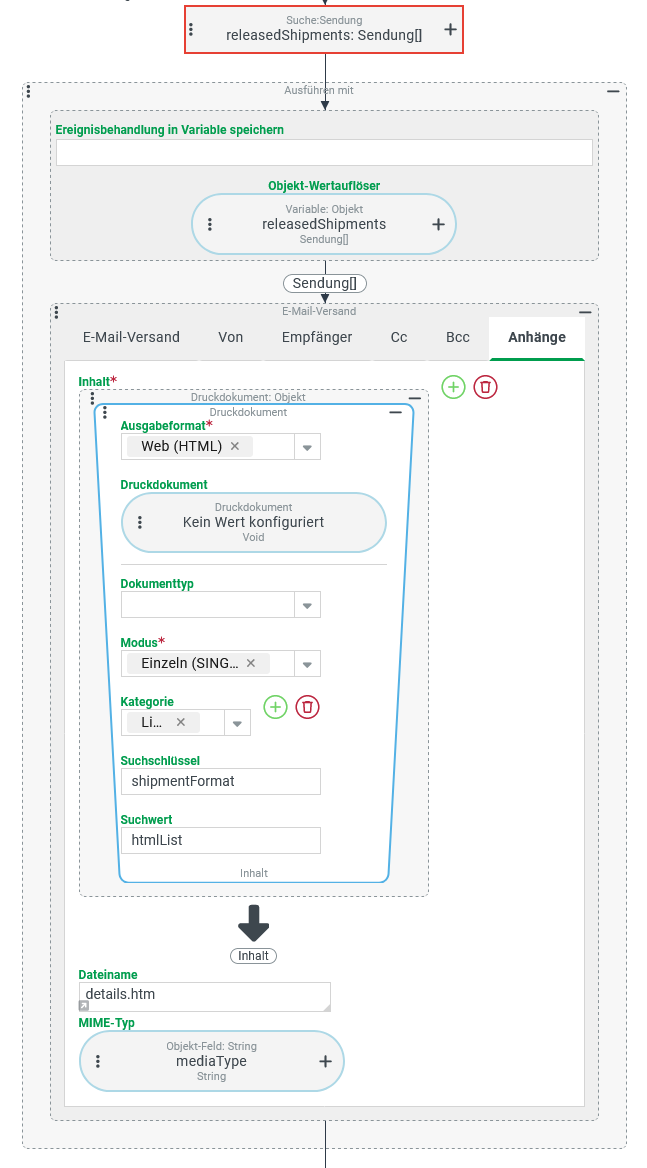Click plus icon on mediaType node
Screen dimensions: 647x1168
325,1061
